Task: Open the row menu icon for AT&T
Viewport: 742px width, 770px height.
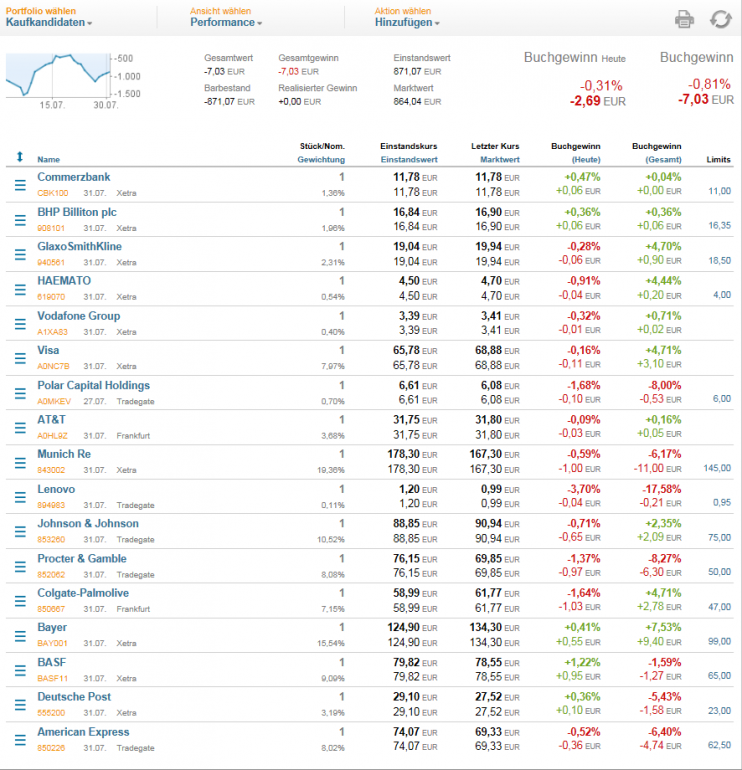Action: tap(20, 427)
